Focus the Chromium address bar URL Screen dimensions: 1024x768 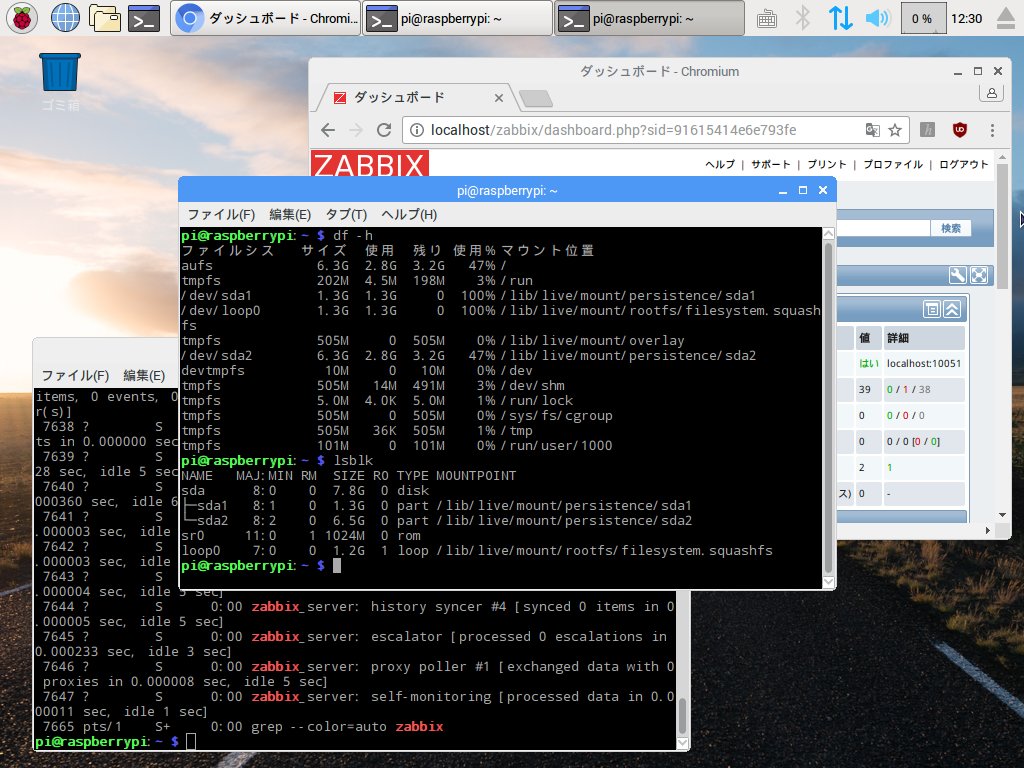(613, 130)
